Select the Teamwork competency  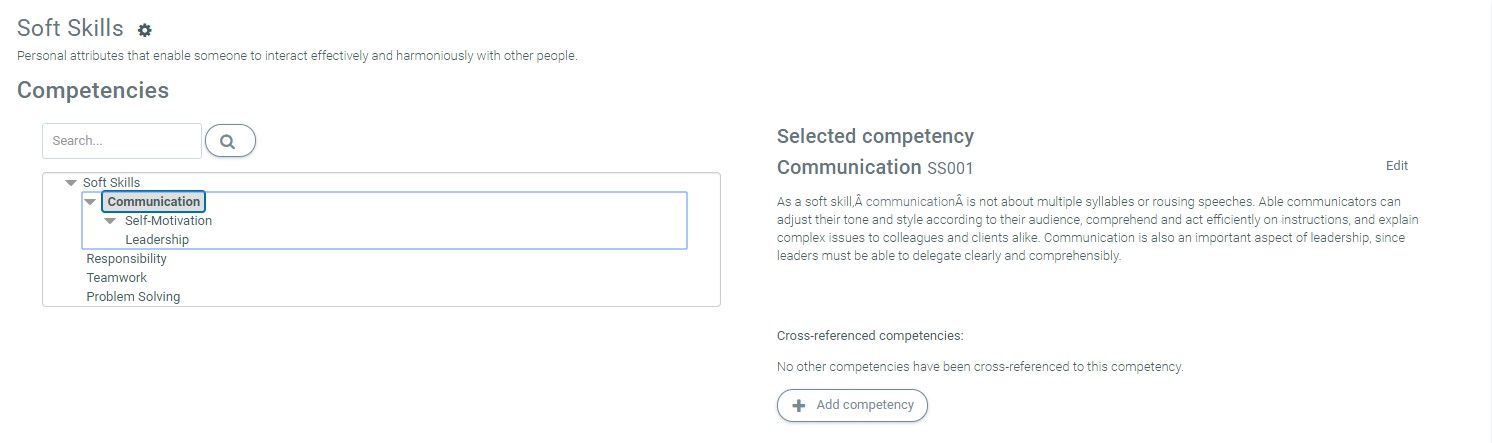(116, 278)
